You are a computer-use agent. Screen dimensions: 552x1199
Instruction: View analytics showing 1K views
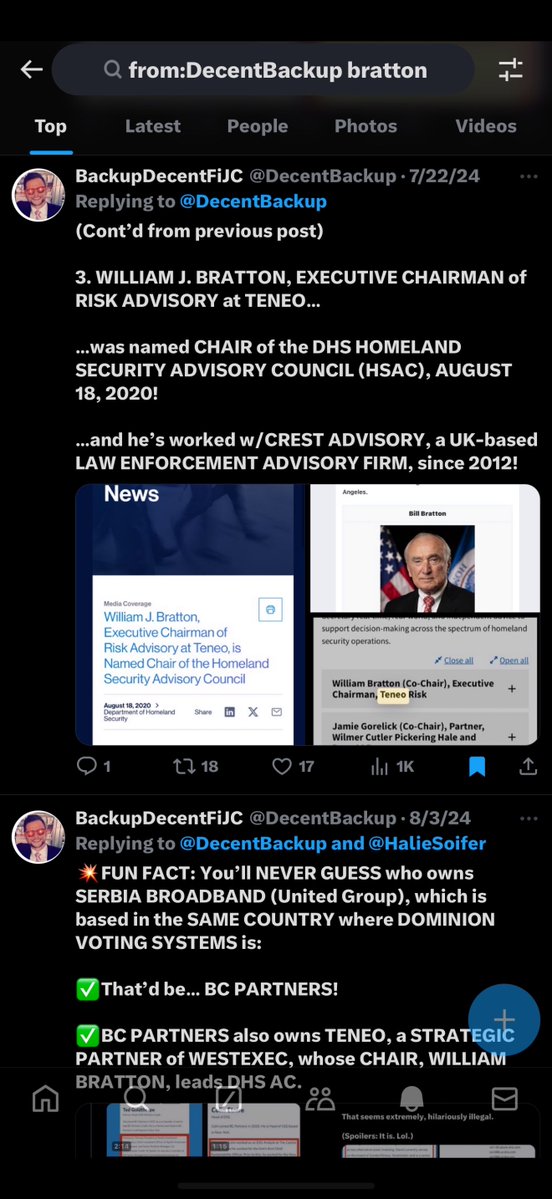(392, 765)
